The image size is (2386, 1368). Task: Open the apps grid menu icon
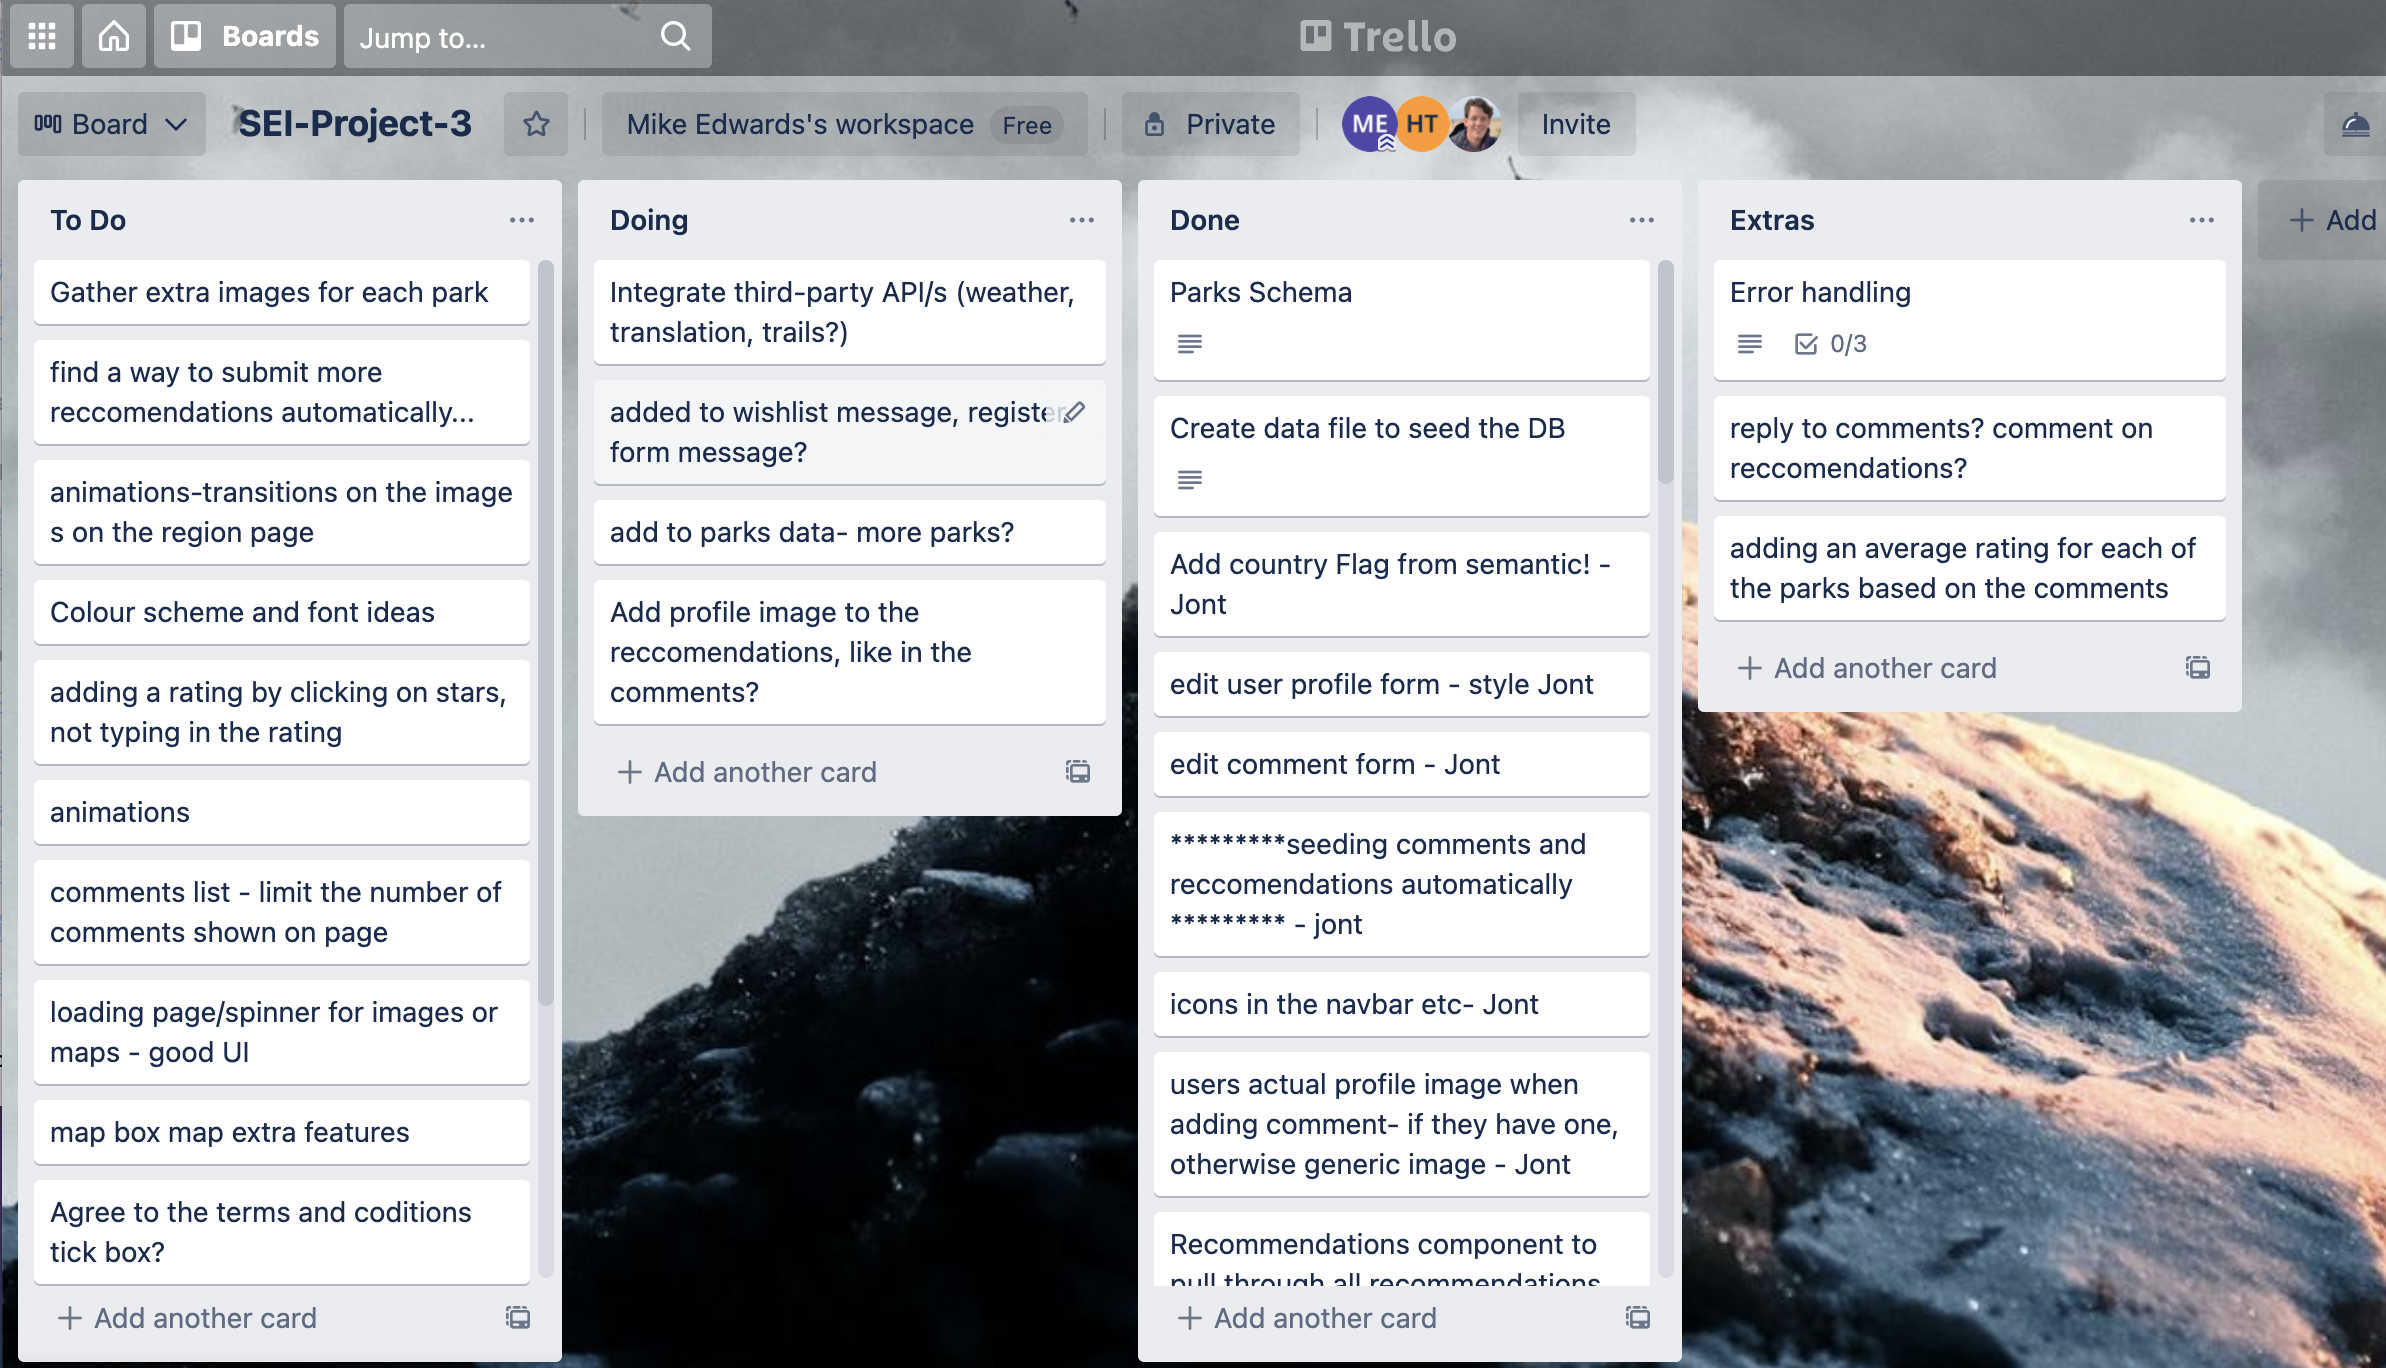tap(42, 37)
